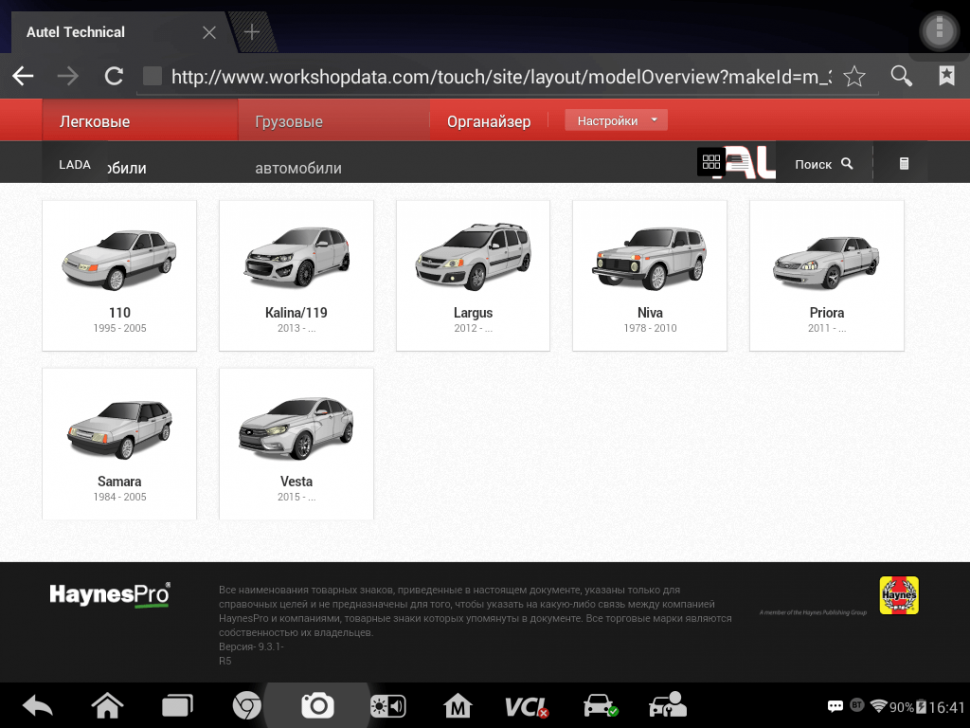Image resolution: width=970 pixels, height=728 pixels.
Task: Click the browser back arrow
Action: (22, 77)
